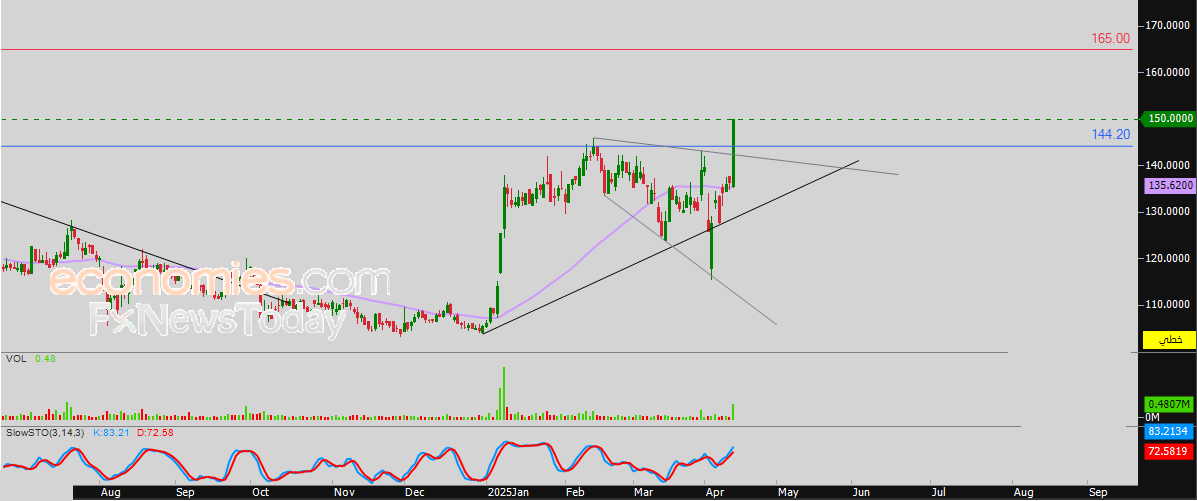Screen dimensions: 1197x501
Task: Click the SlowSTO(3,14,3) indicator title
Action: coord(44,433)
